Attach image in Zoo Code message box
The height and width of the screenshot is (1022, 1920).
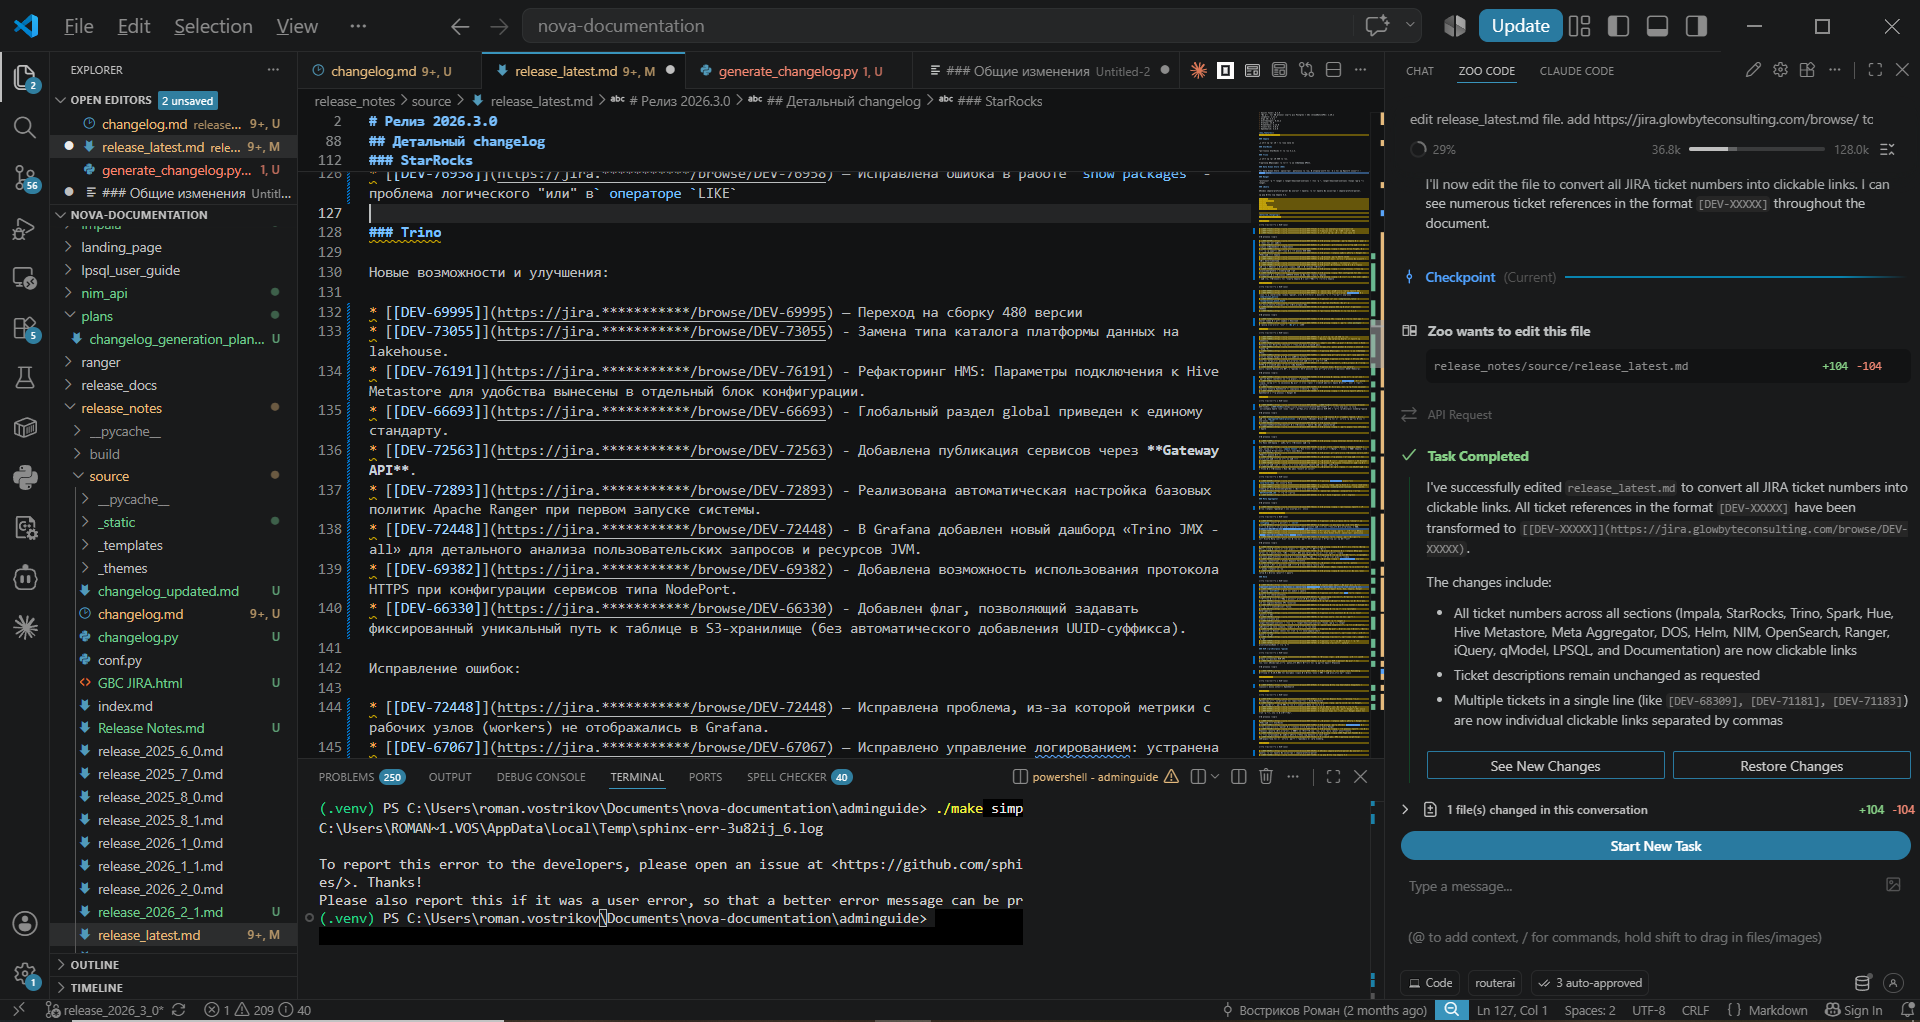[1893, 884]
